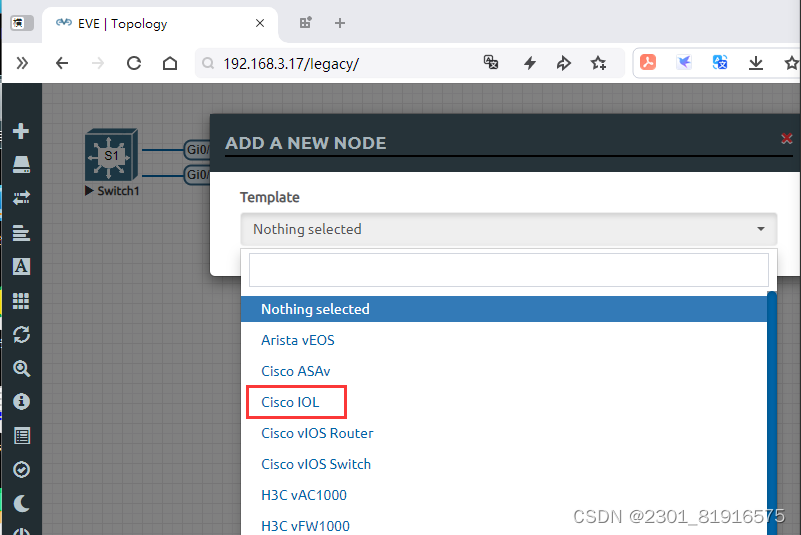Click the share arrow icon in address bar
801x535 pixels.
pos(563,63)
